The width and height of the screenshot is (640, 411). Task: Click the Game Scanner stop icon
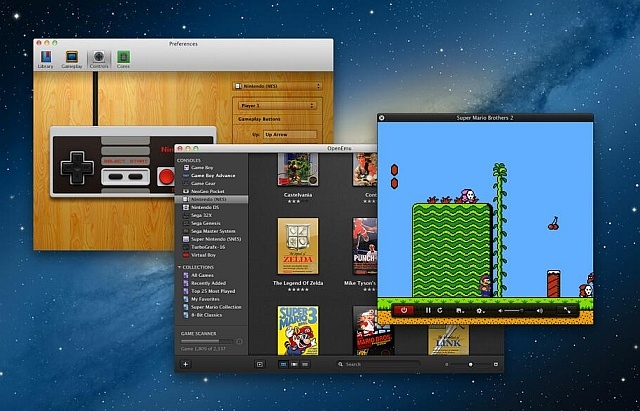pos(239,341)
